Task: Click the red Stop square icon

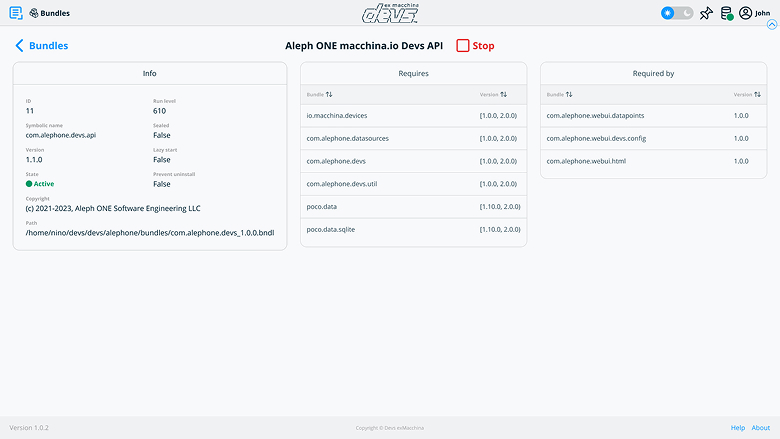Action: click(x=463, y=45)
